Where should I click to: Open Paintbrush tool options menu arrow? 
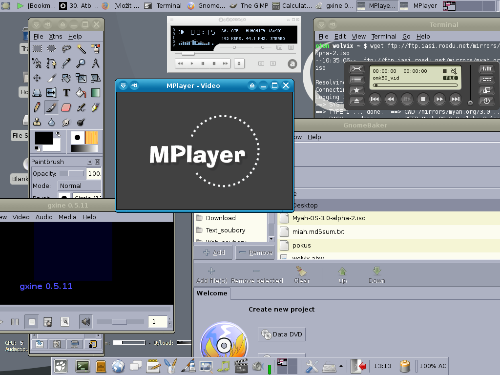coord(90,162)
